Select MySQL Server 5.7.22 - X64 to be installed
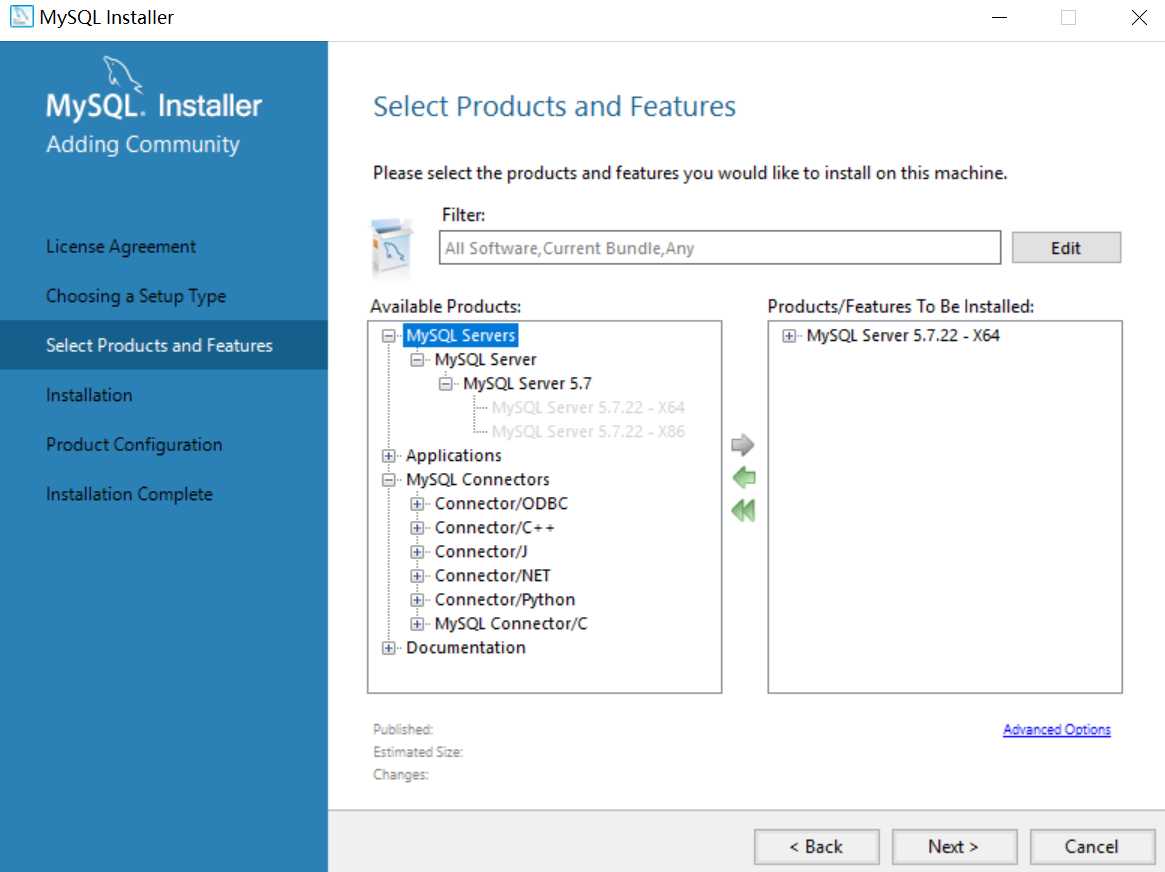This screenshot has width=1165, height=872. click(903, 336)
